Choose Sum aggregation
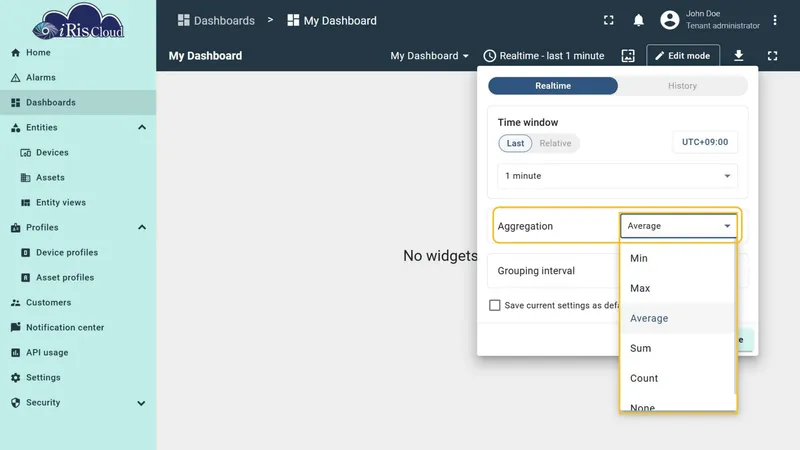Screen dimensions: 800x450 coord(678,348)
